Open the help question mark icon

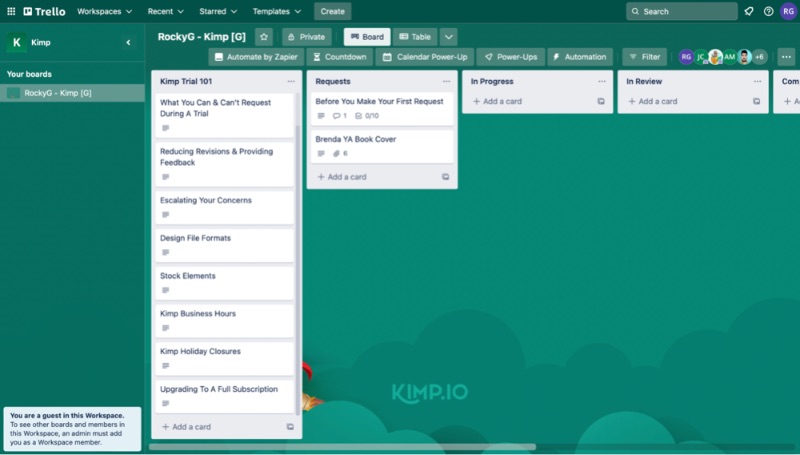pyautogui.click(x=768, y=11)
